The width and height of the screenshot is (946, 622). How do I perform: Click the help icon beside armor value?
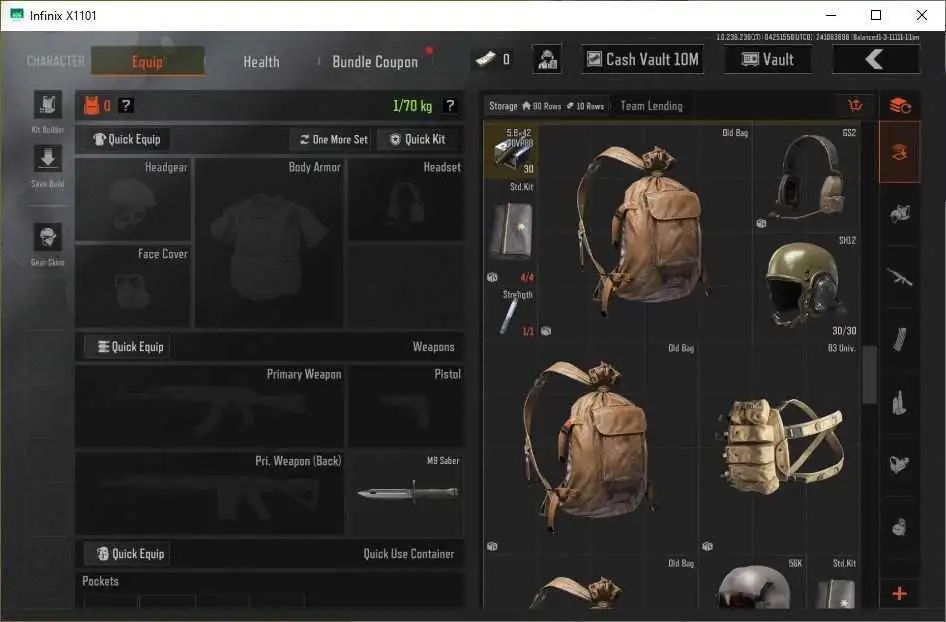125,106
